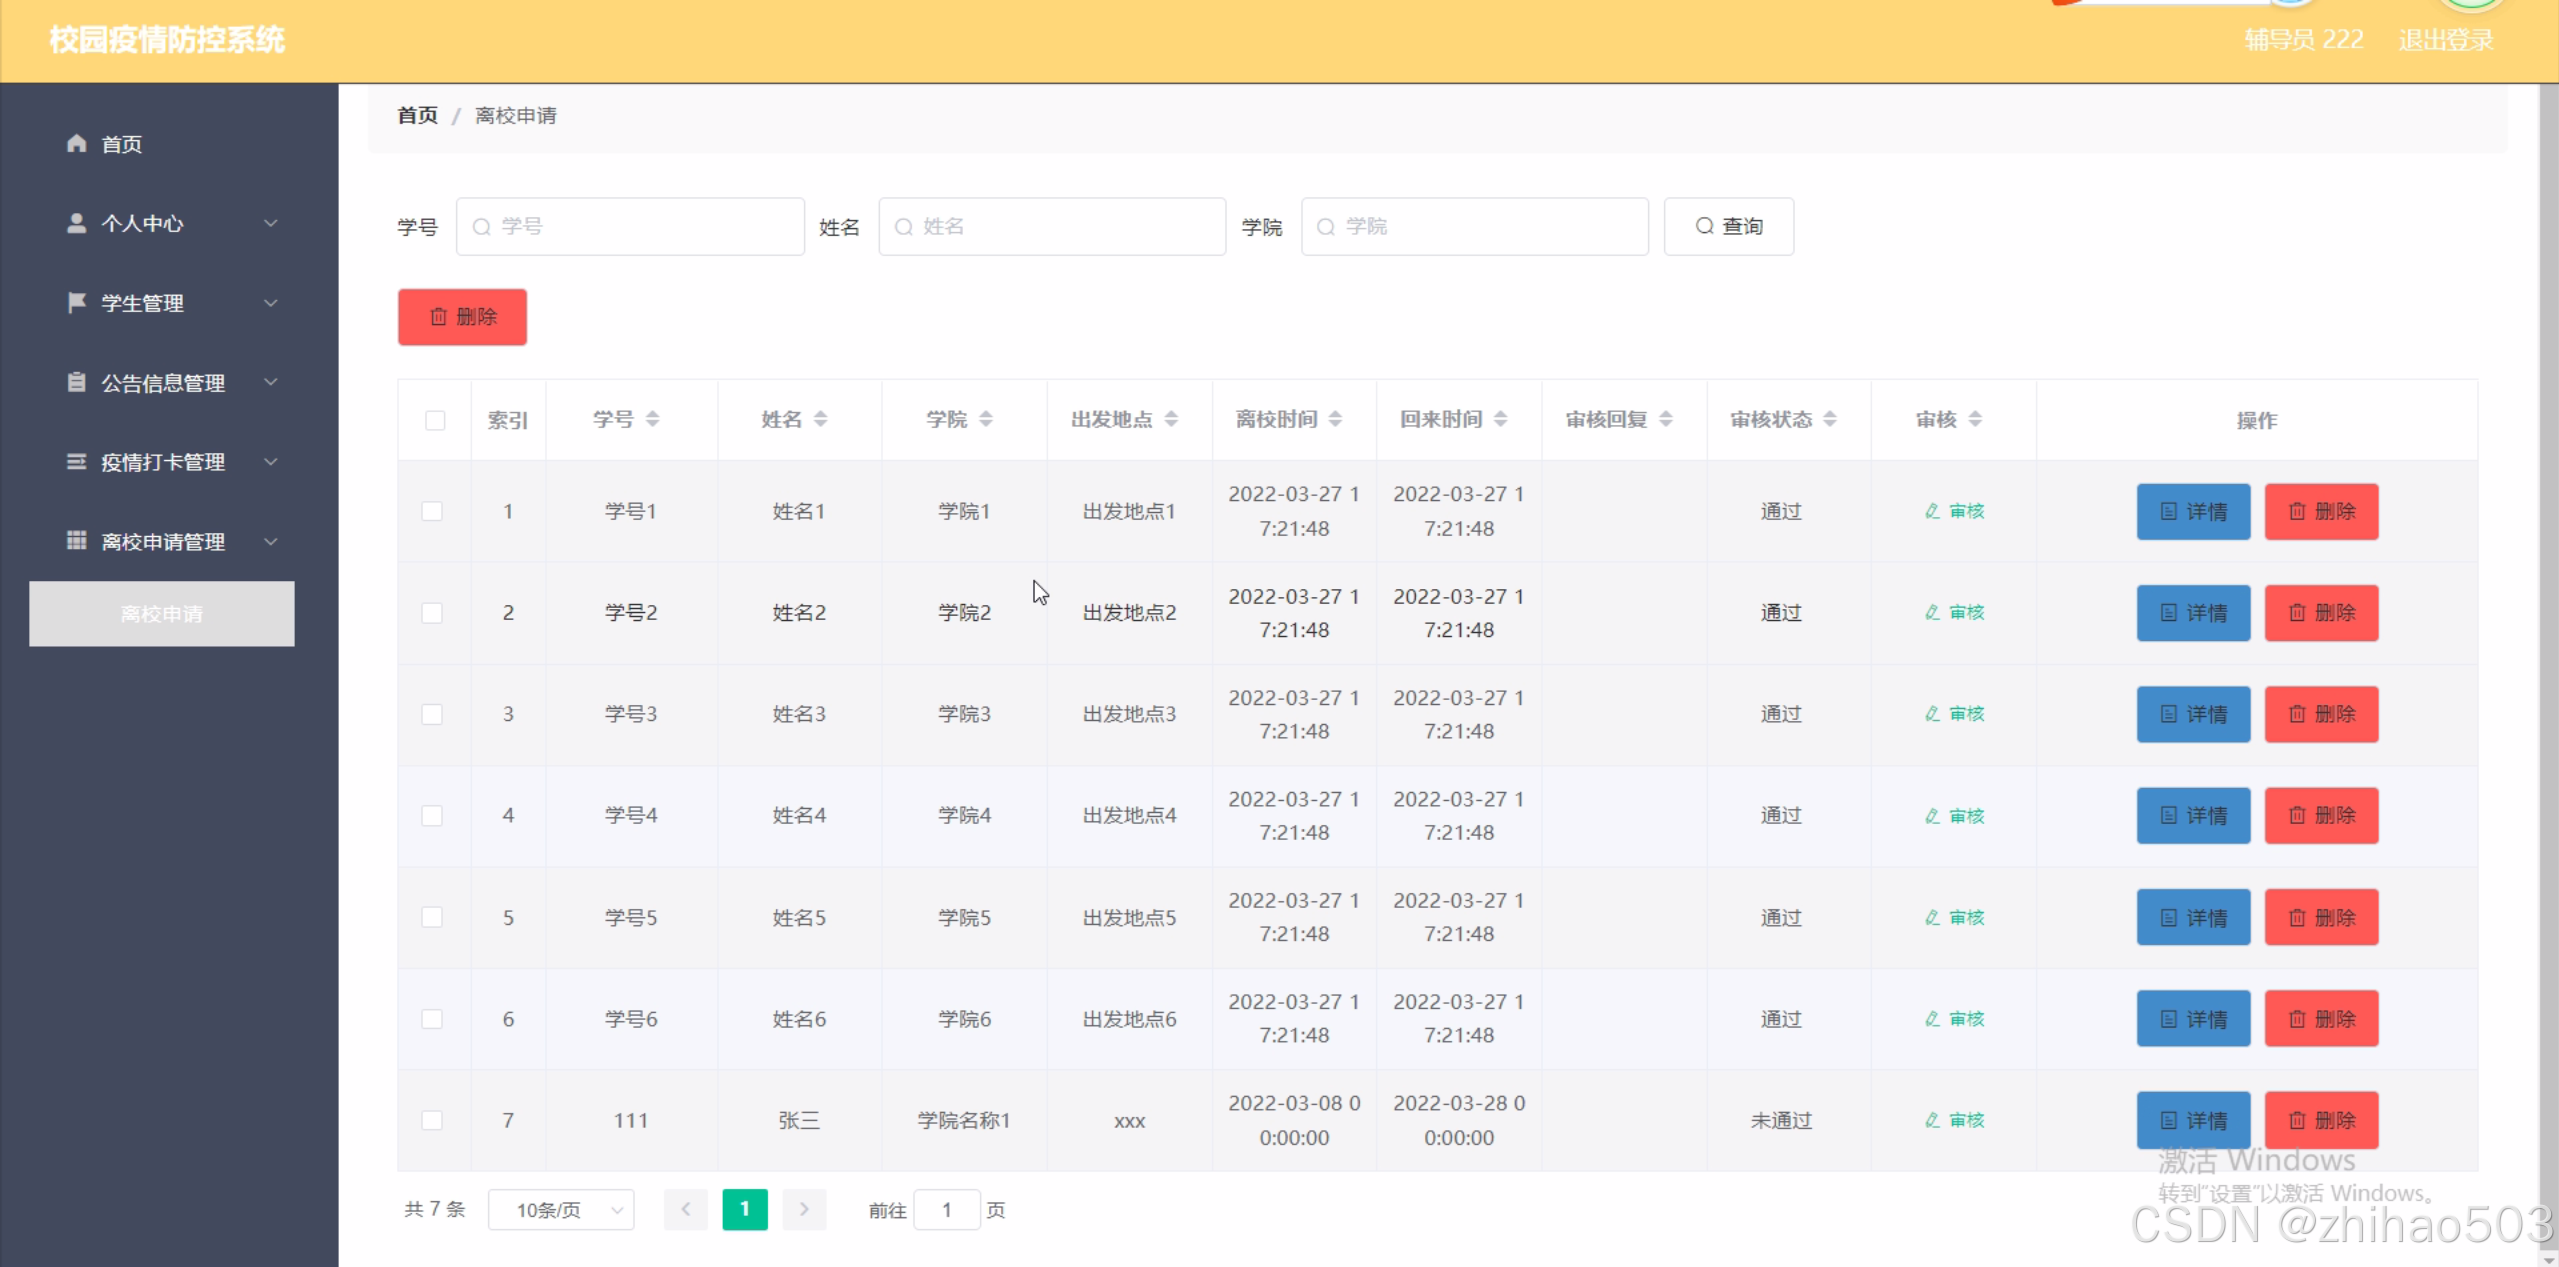The image size is (2559, 1267).
Task: Click the home icon in sidebar
Action: click(77, 143)
